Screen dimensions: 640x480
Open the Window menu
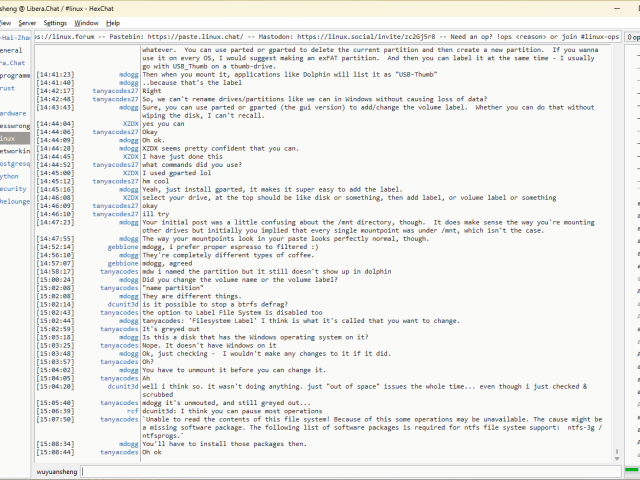(x=87, y=22)
